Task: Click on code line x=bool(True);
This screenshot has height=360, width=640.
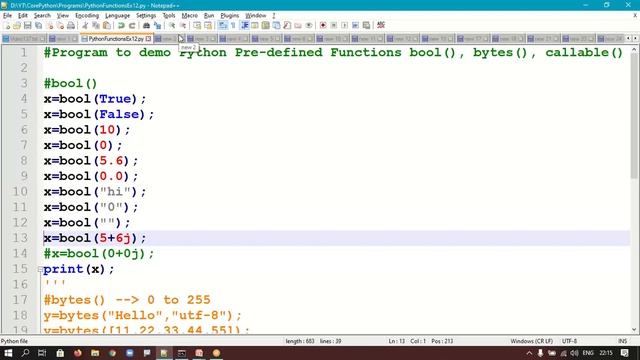Action: tap(95, 99)
